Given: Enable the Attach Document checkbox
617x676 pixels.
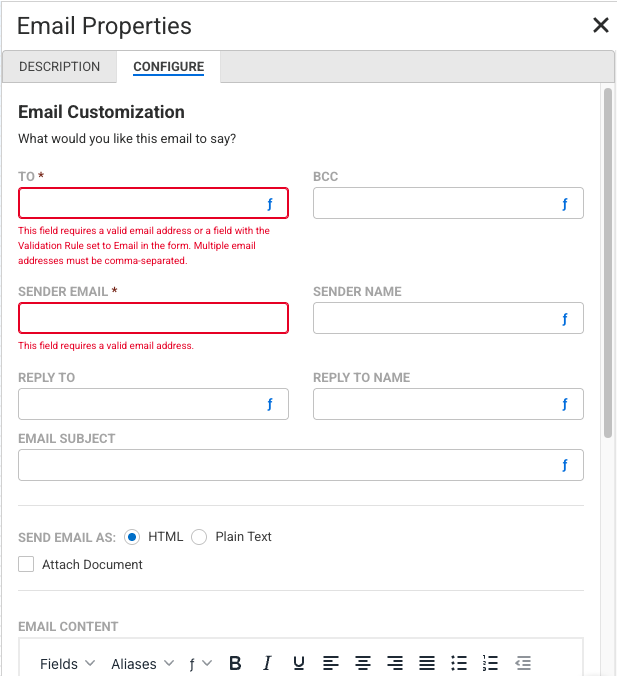Looking at the screenshot, I should point(26,565).
